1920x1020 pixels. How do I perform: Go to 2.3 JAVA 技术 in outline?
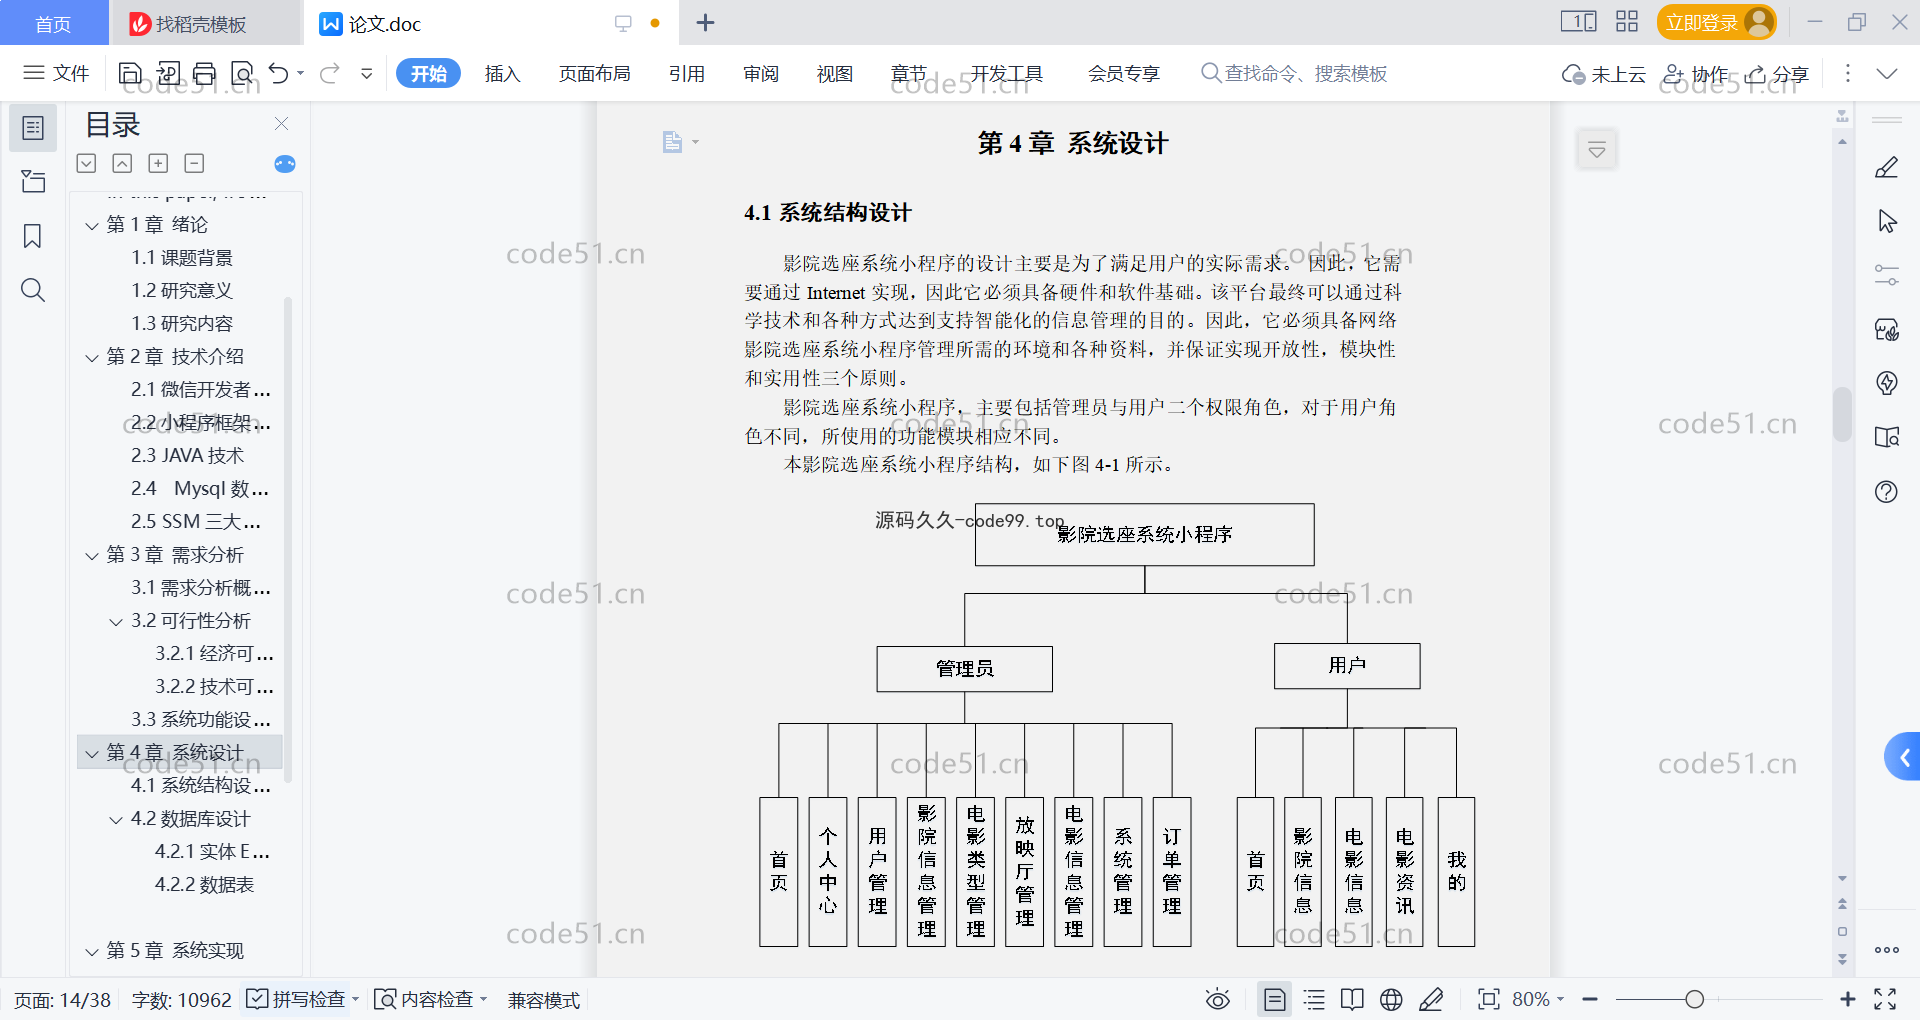[187, 456]
